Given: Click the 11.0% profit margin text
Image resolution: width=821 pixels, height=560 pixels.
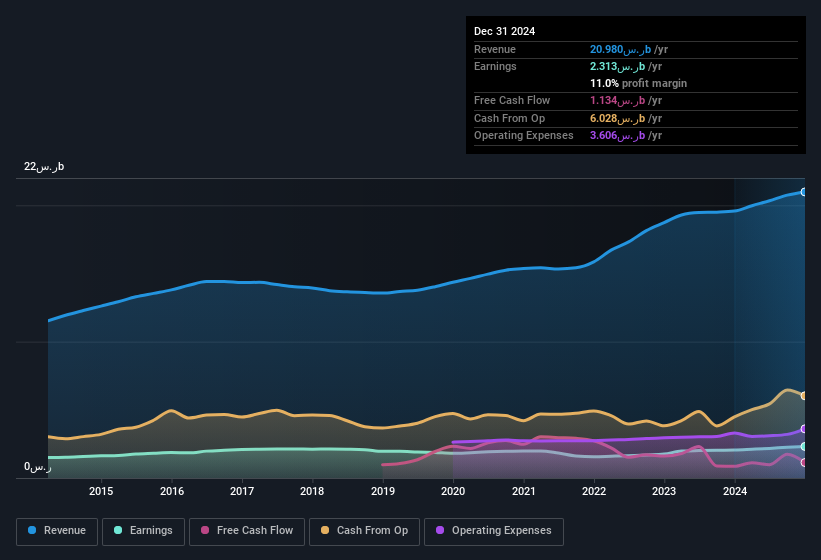Looking at the screenshot, I should pyautogui.click(x=638, y=83).
